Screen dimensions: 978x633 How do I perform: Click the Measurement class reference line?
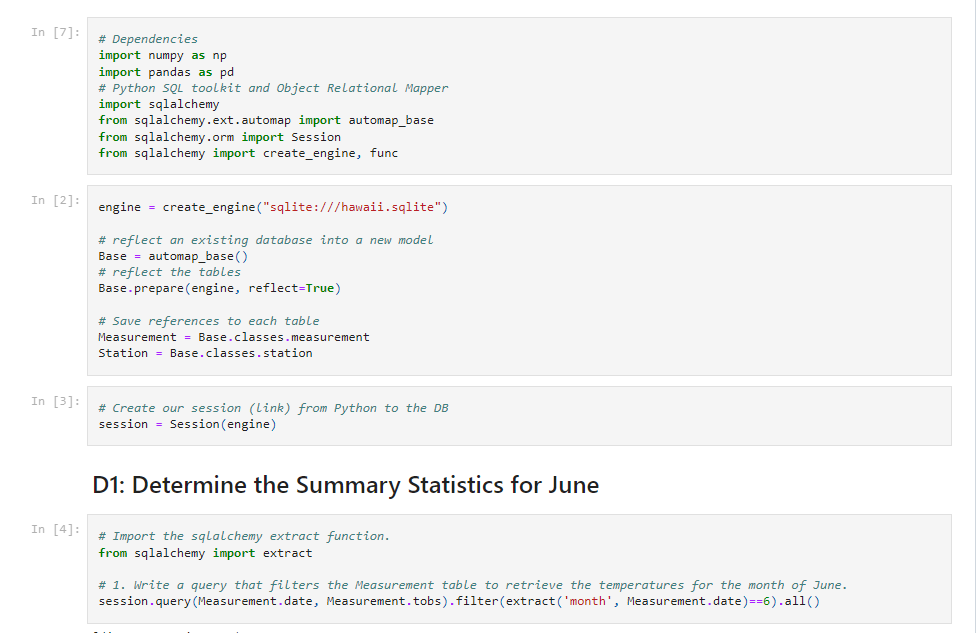pos(234,337)
